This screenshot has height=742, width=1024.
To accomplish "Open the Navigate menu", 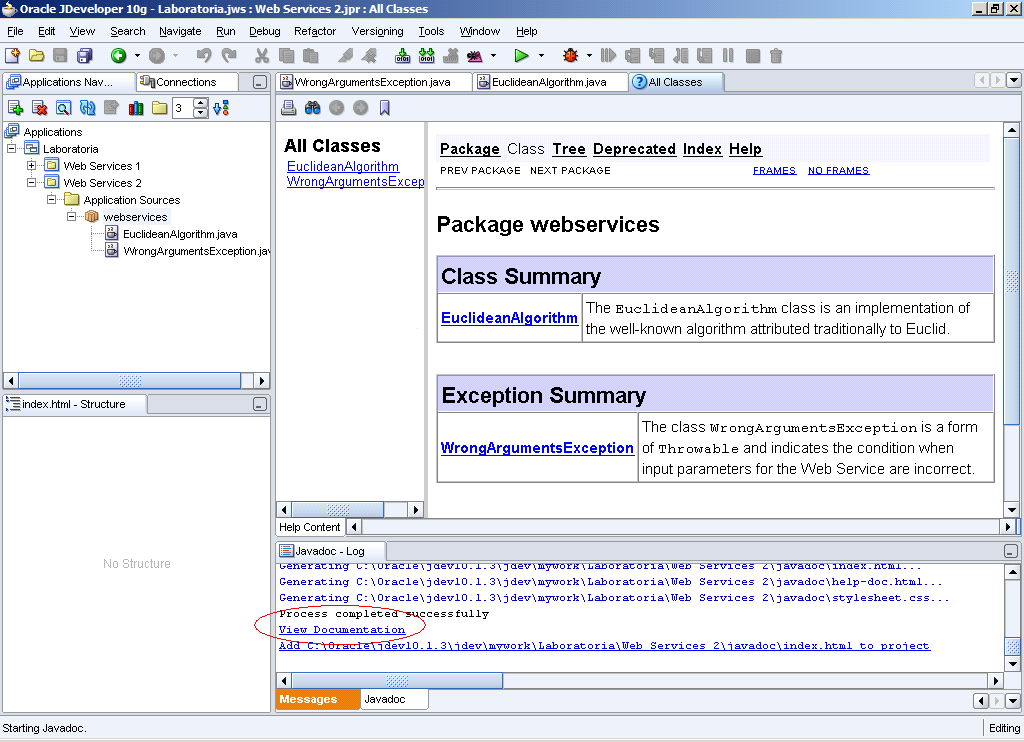I will 180,31.
